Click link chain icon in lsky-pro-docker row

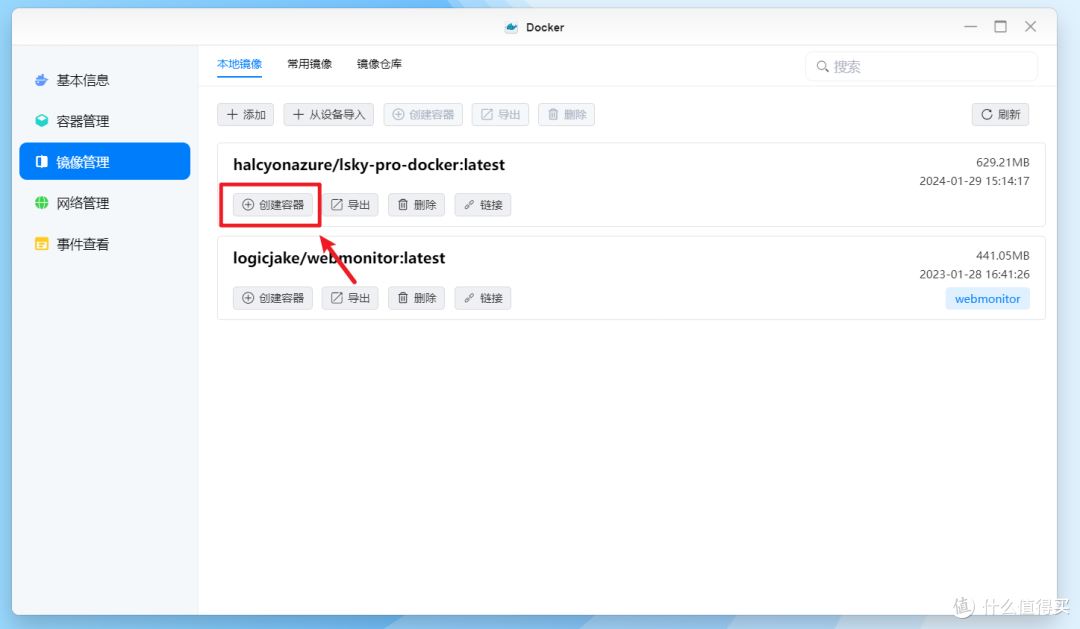click(469, 205)
